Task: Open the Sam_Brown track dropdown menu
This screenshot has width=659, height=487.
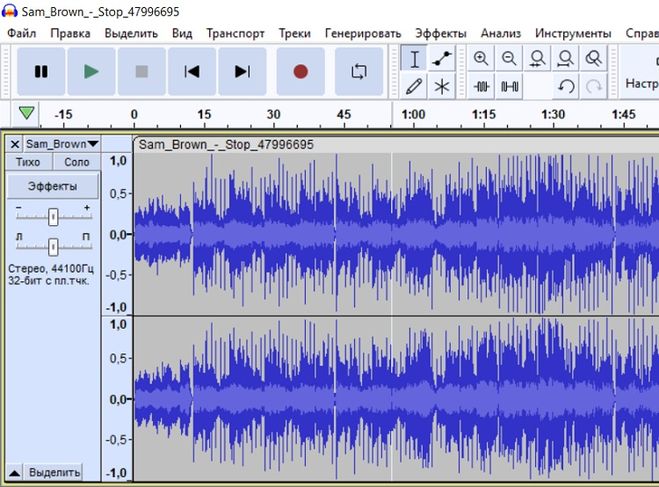Action: coord(62,144)
